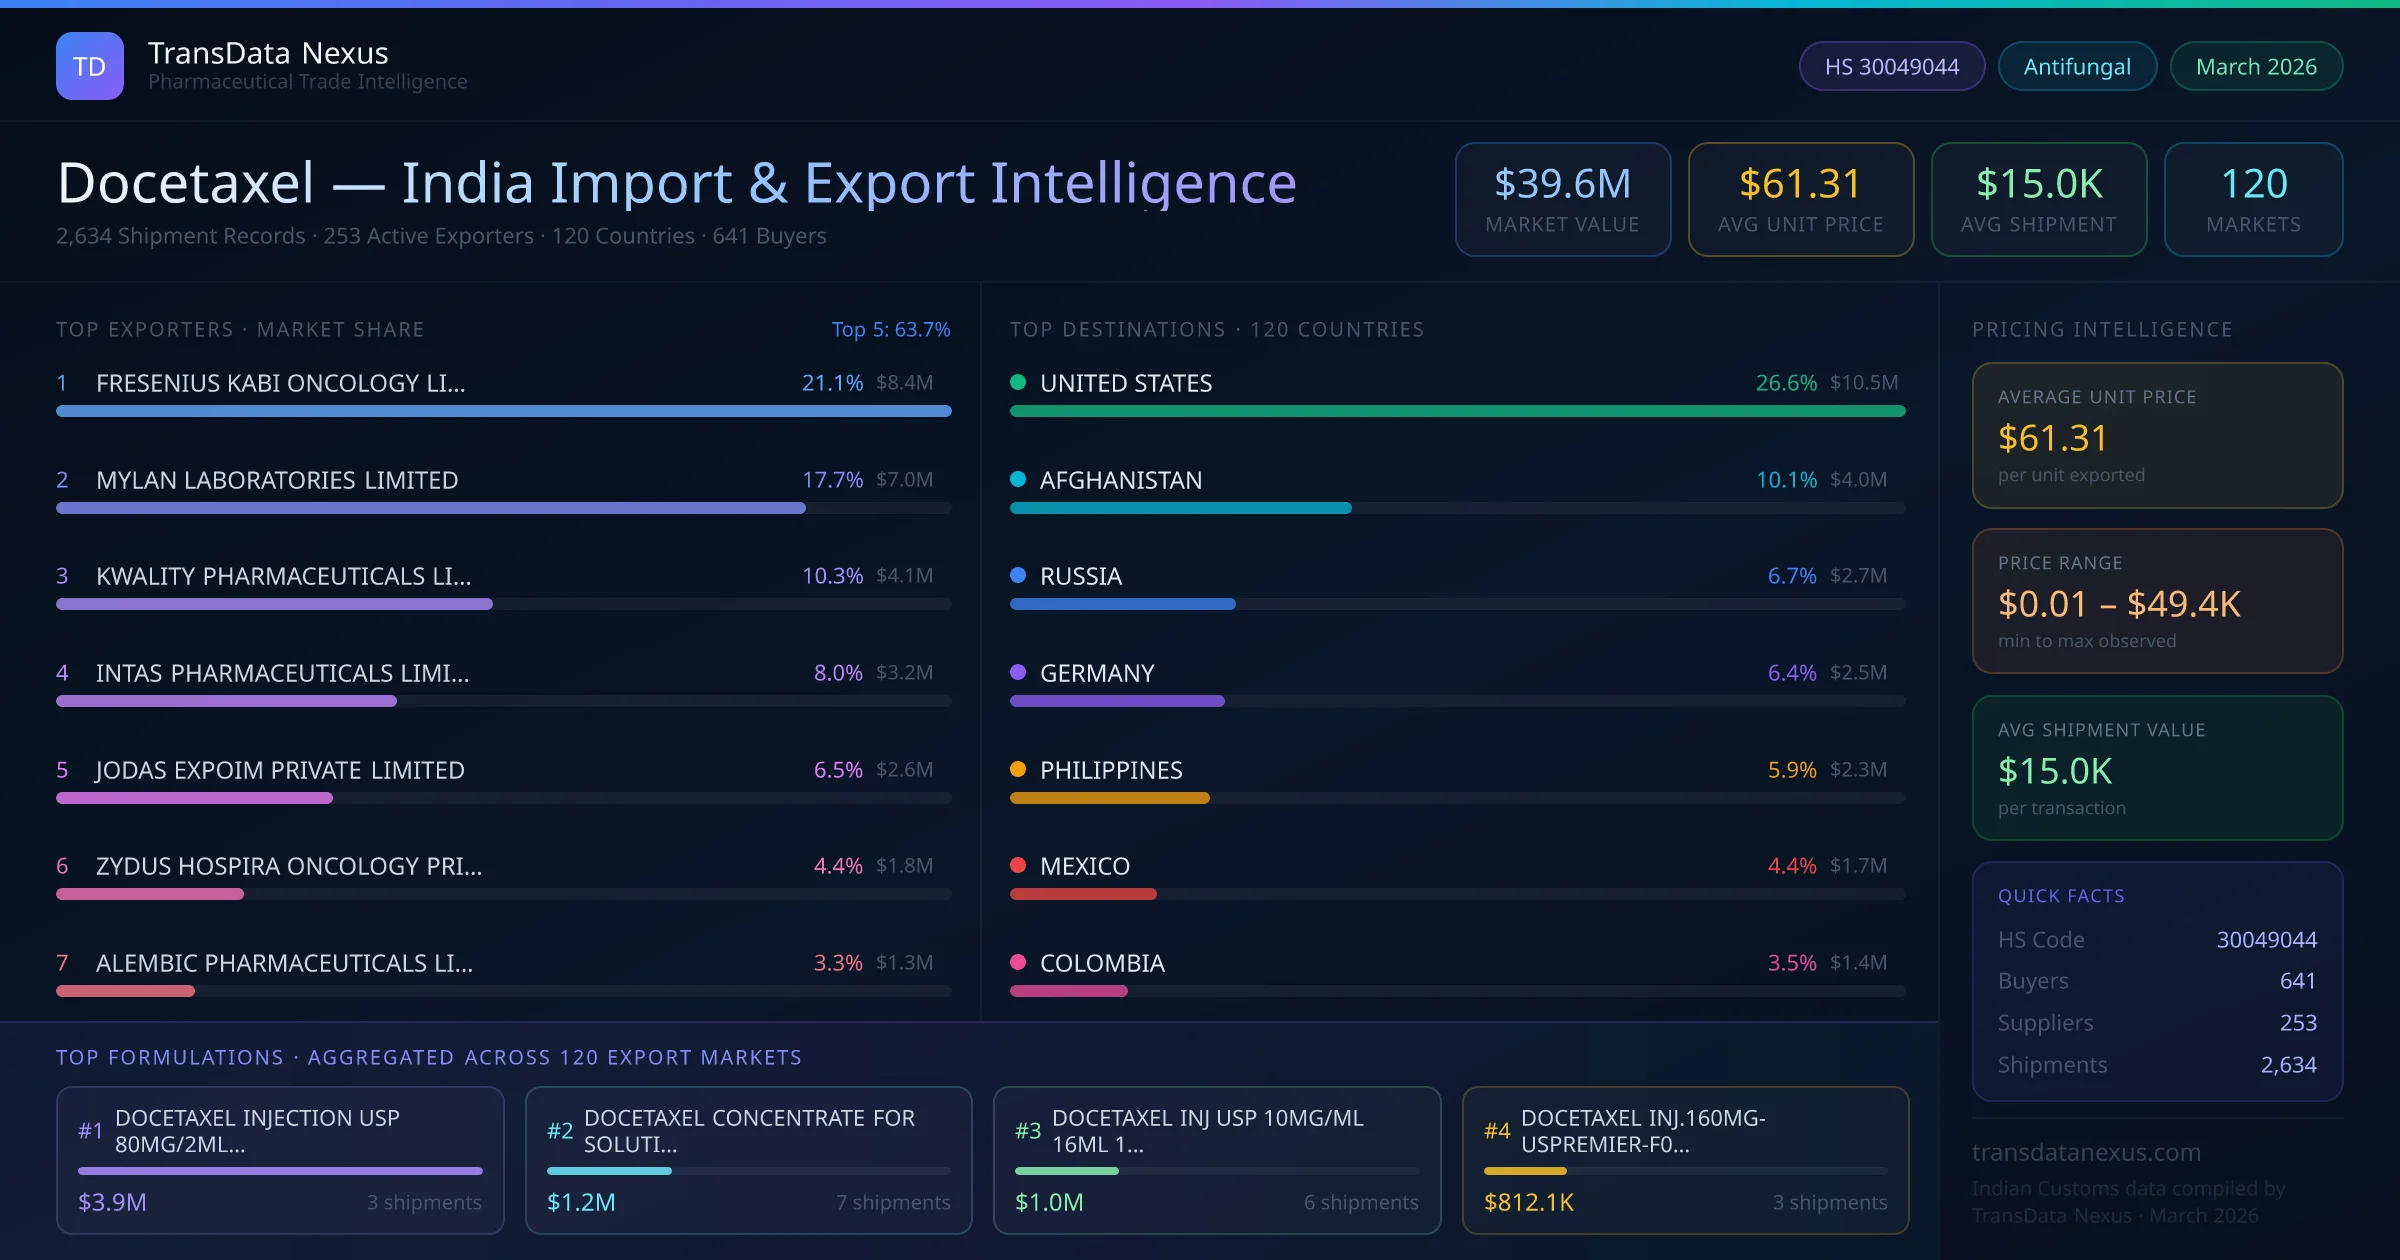
Task: Click the purple Germany dot marker
Action: click(x=1018, y=672)
